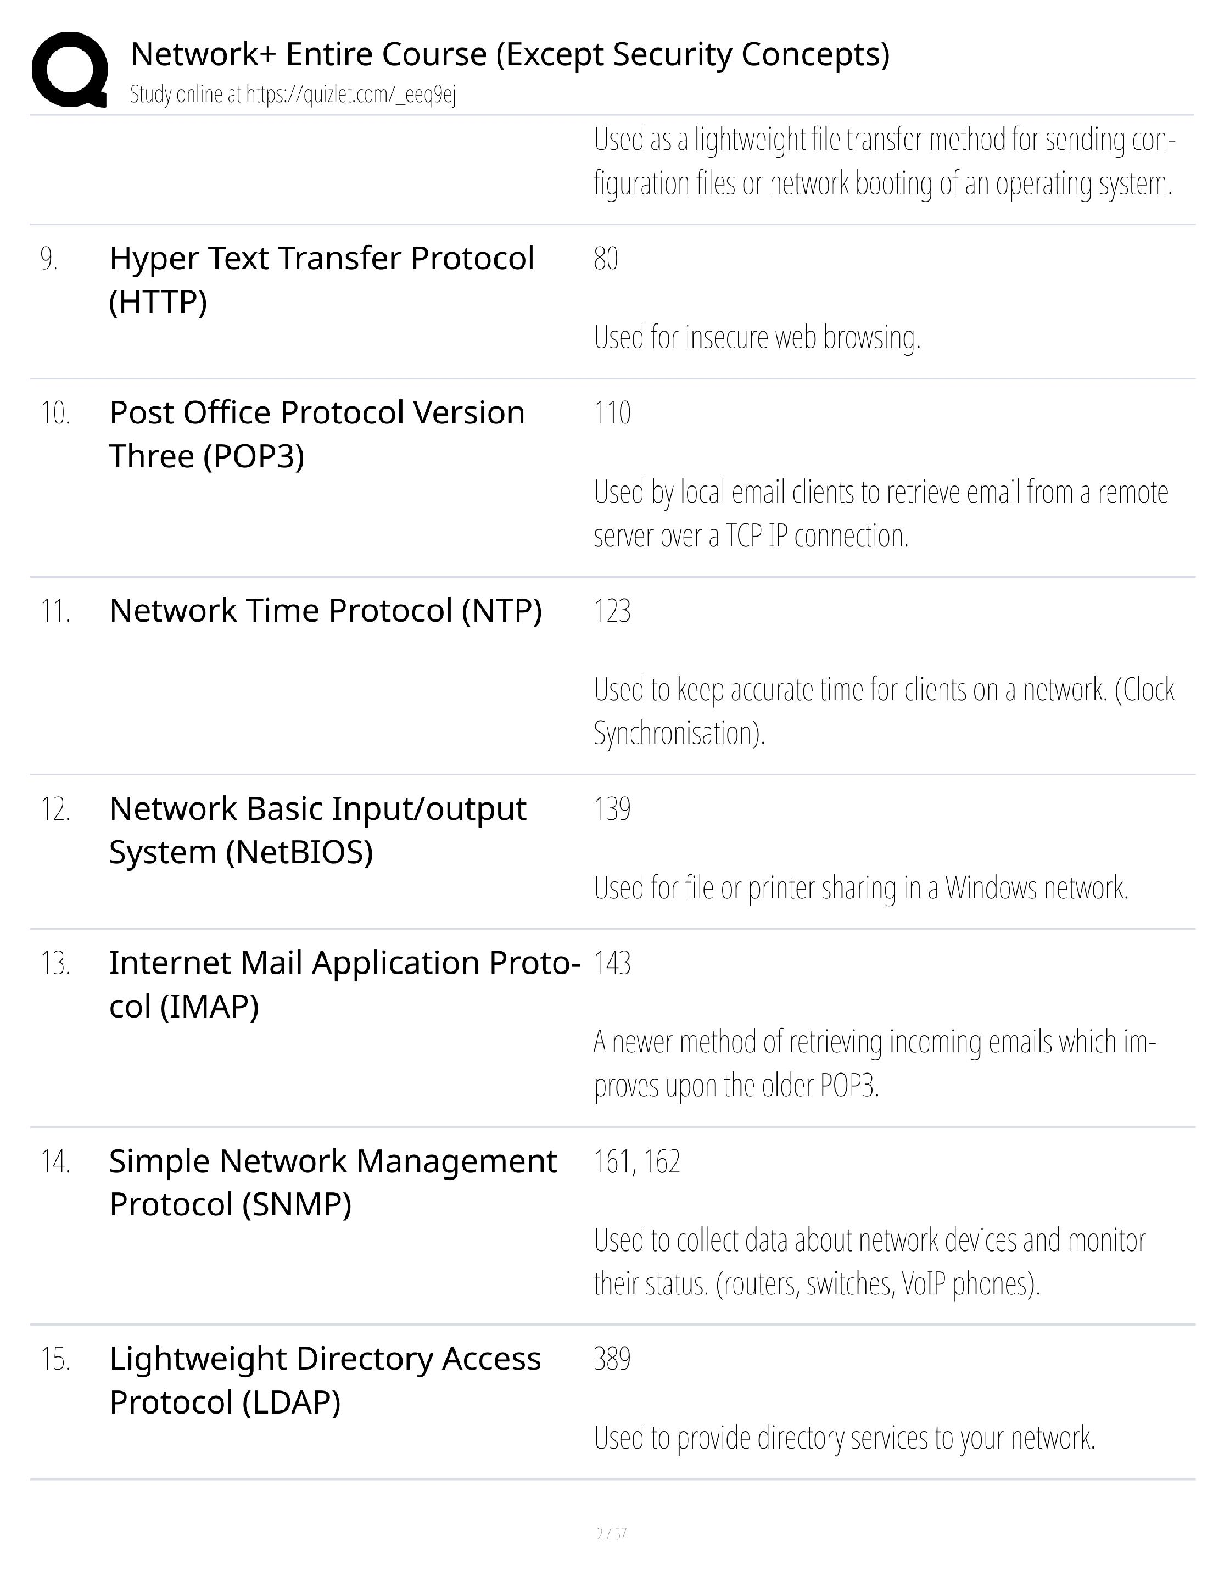The height and width of the screenshot is (1584, 1224).
Task: Click the 139 port number text
Action: [x=612, y=808]
